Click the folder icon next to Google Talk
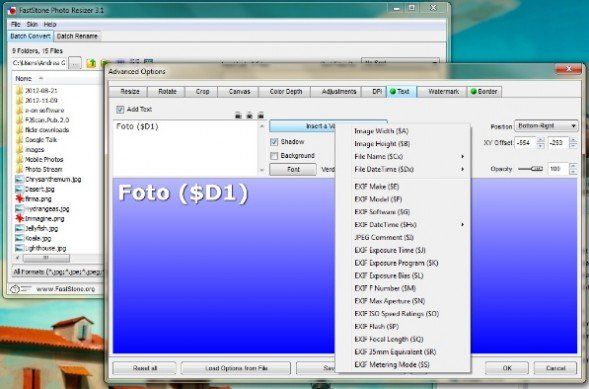 point(20,140)
